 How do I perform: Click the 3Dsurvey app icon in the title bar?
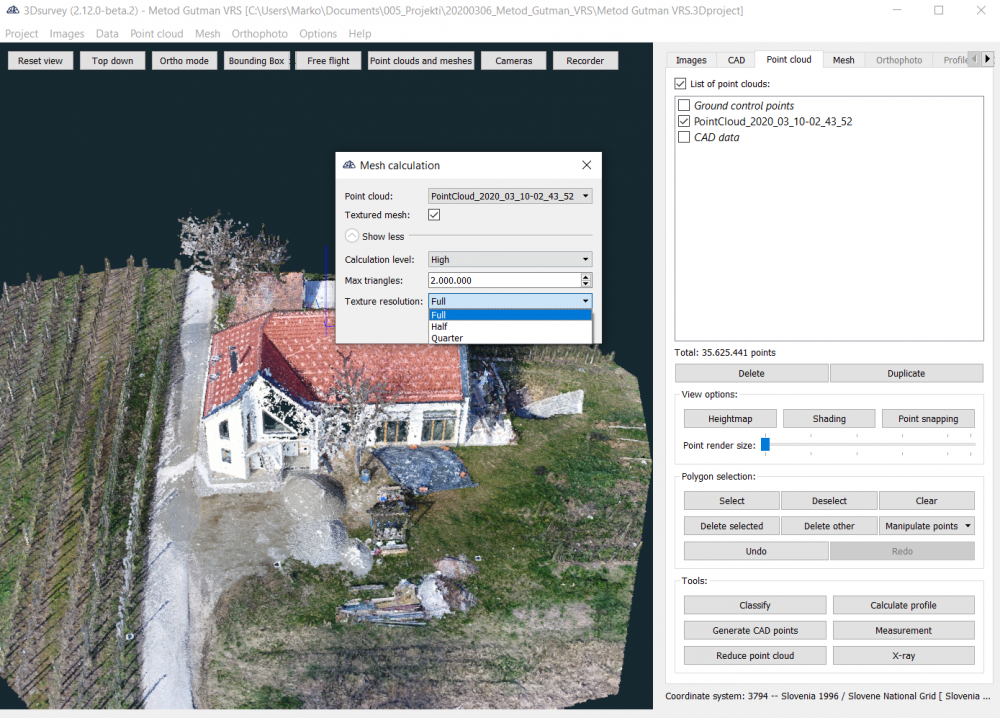pyautogui.click(x=12, y=10)
